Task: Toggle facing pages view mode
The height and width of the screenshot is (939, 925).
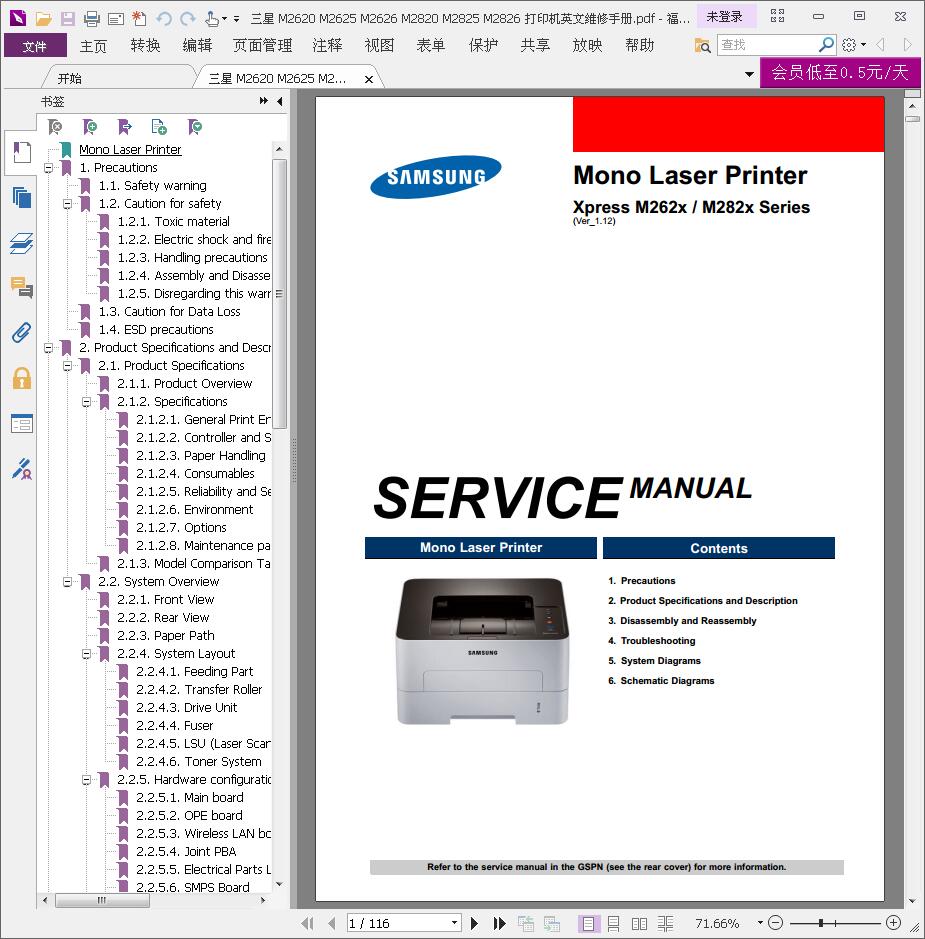Action: tap(639, 923)
